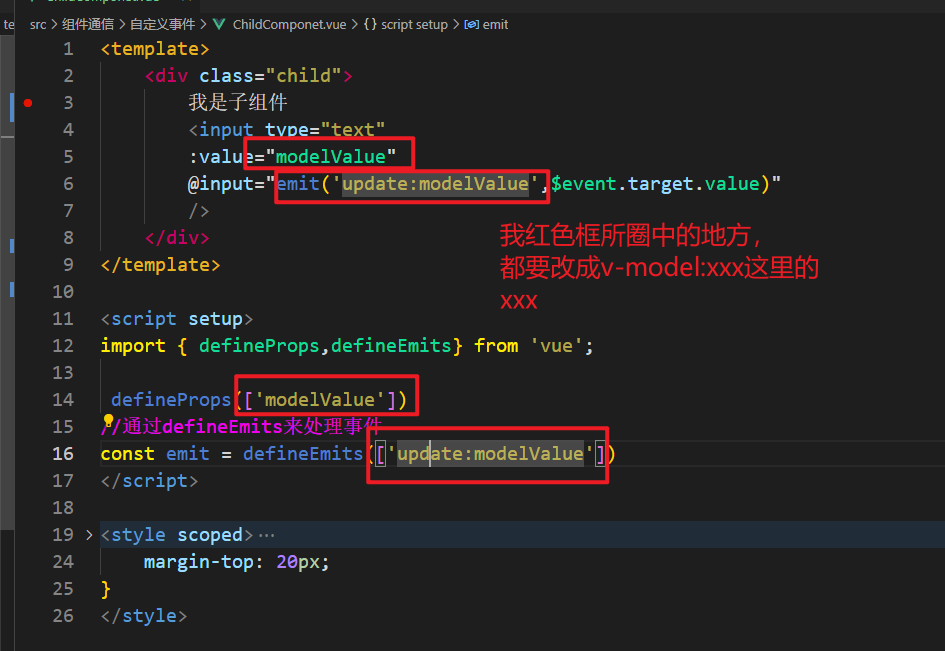
Task: Click line number 1 in the gutter
Action: point(68,49)
